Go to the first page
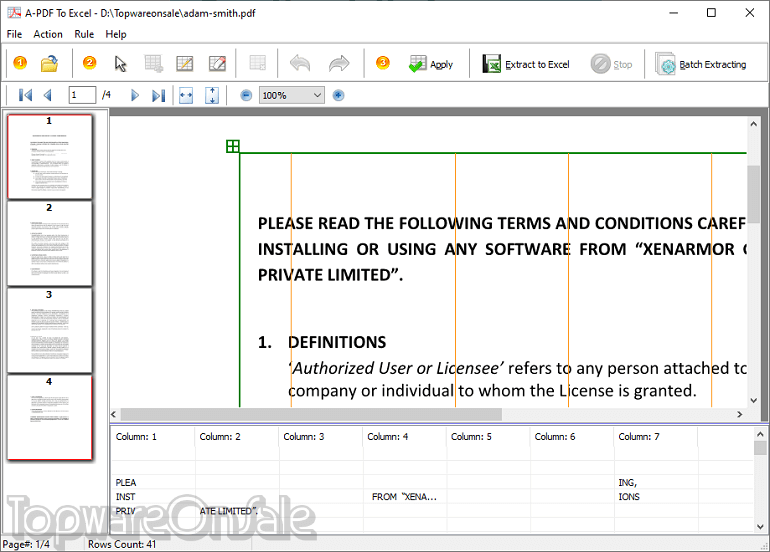This screenshot has height=552, width=770. [25, 95]
